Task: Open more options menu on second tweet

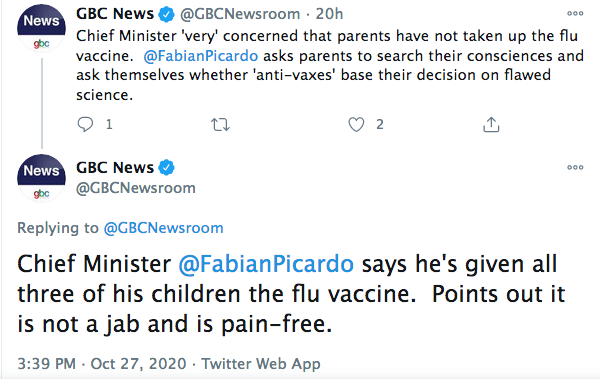Action: (x=575, y=167)
